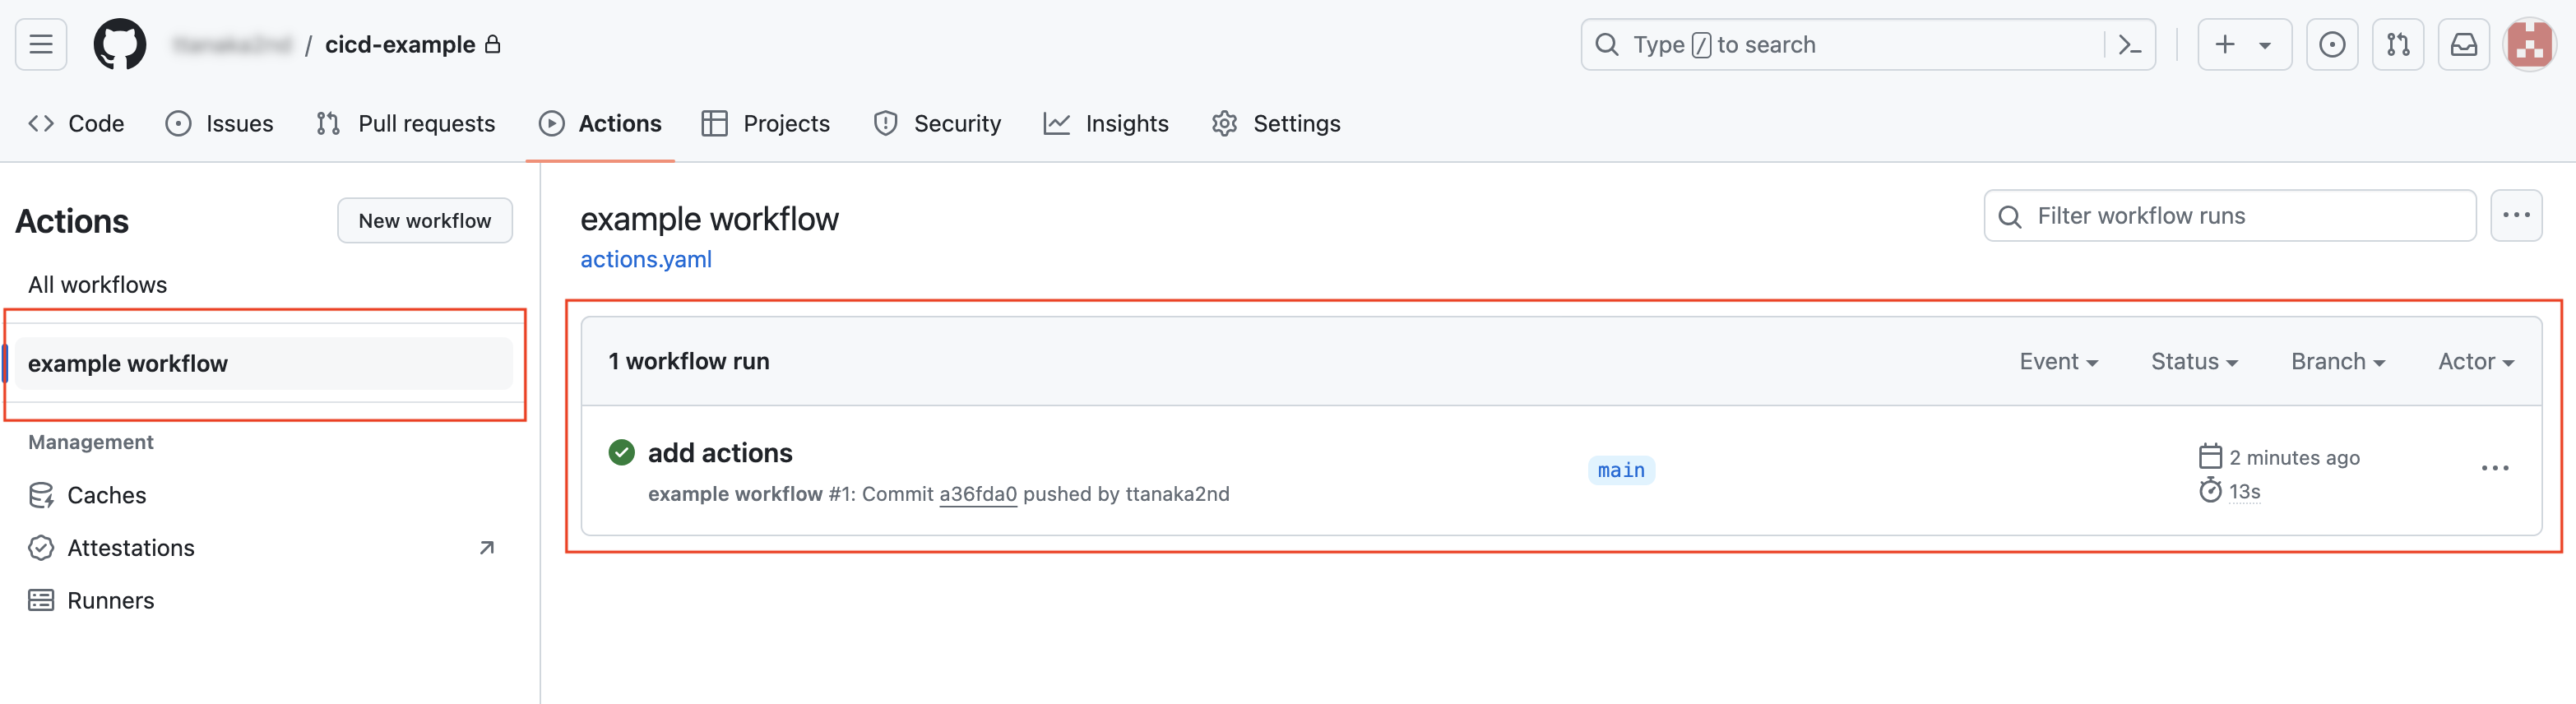Open the hamburger navigation menu

tap(41, 45)
